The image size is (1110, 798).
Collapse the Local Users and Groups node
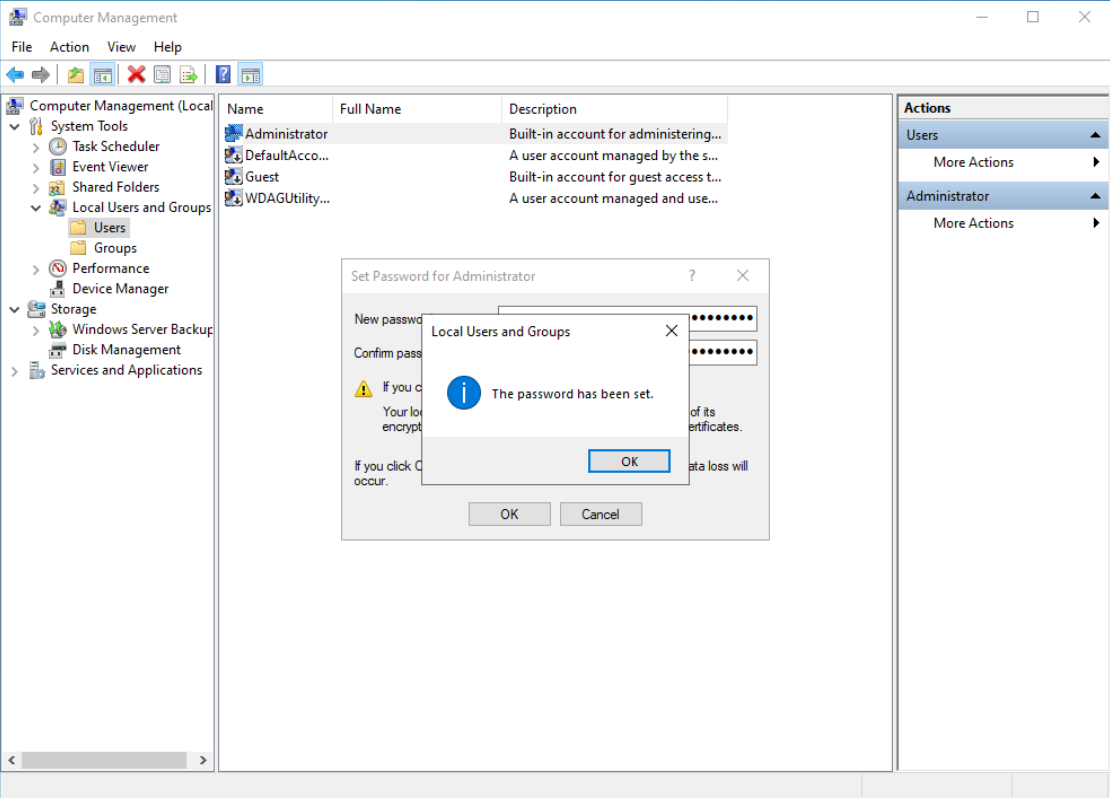click(x=36, y=208)
